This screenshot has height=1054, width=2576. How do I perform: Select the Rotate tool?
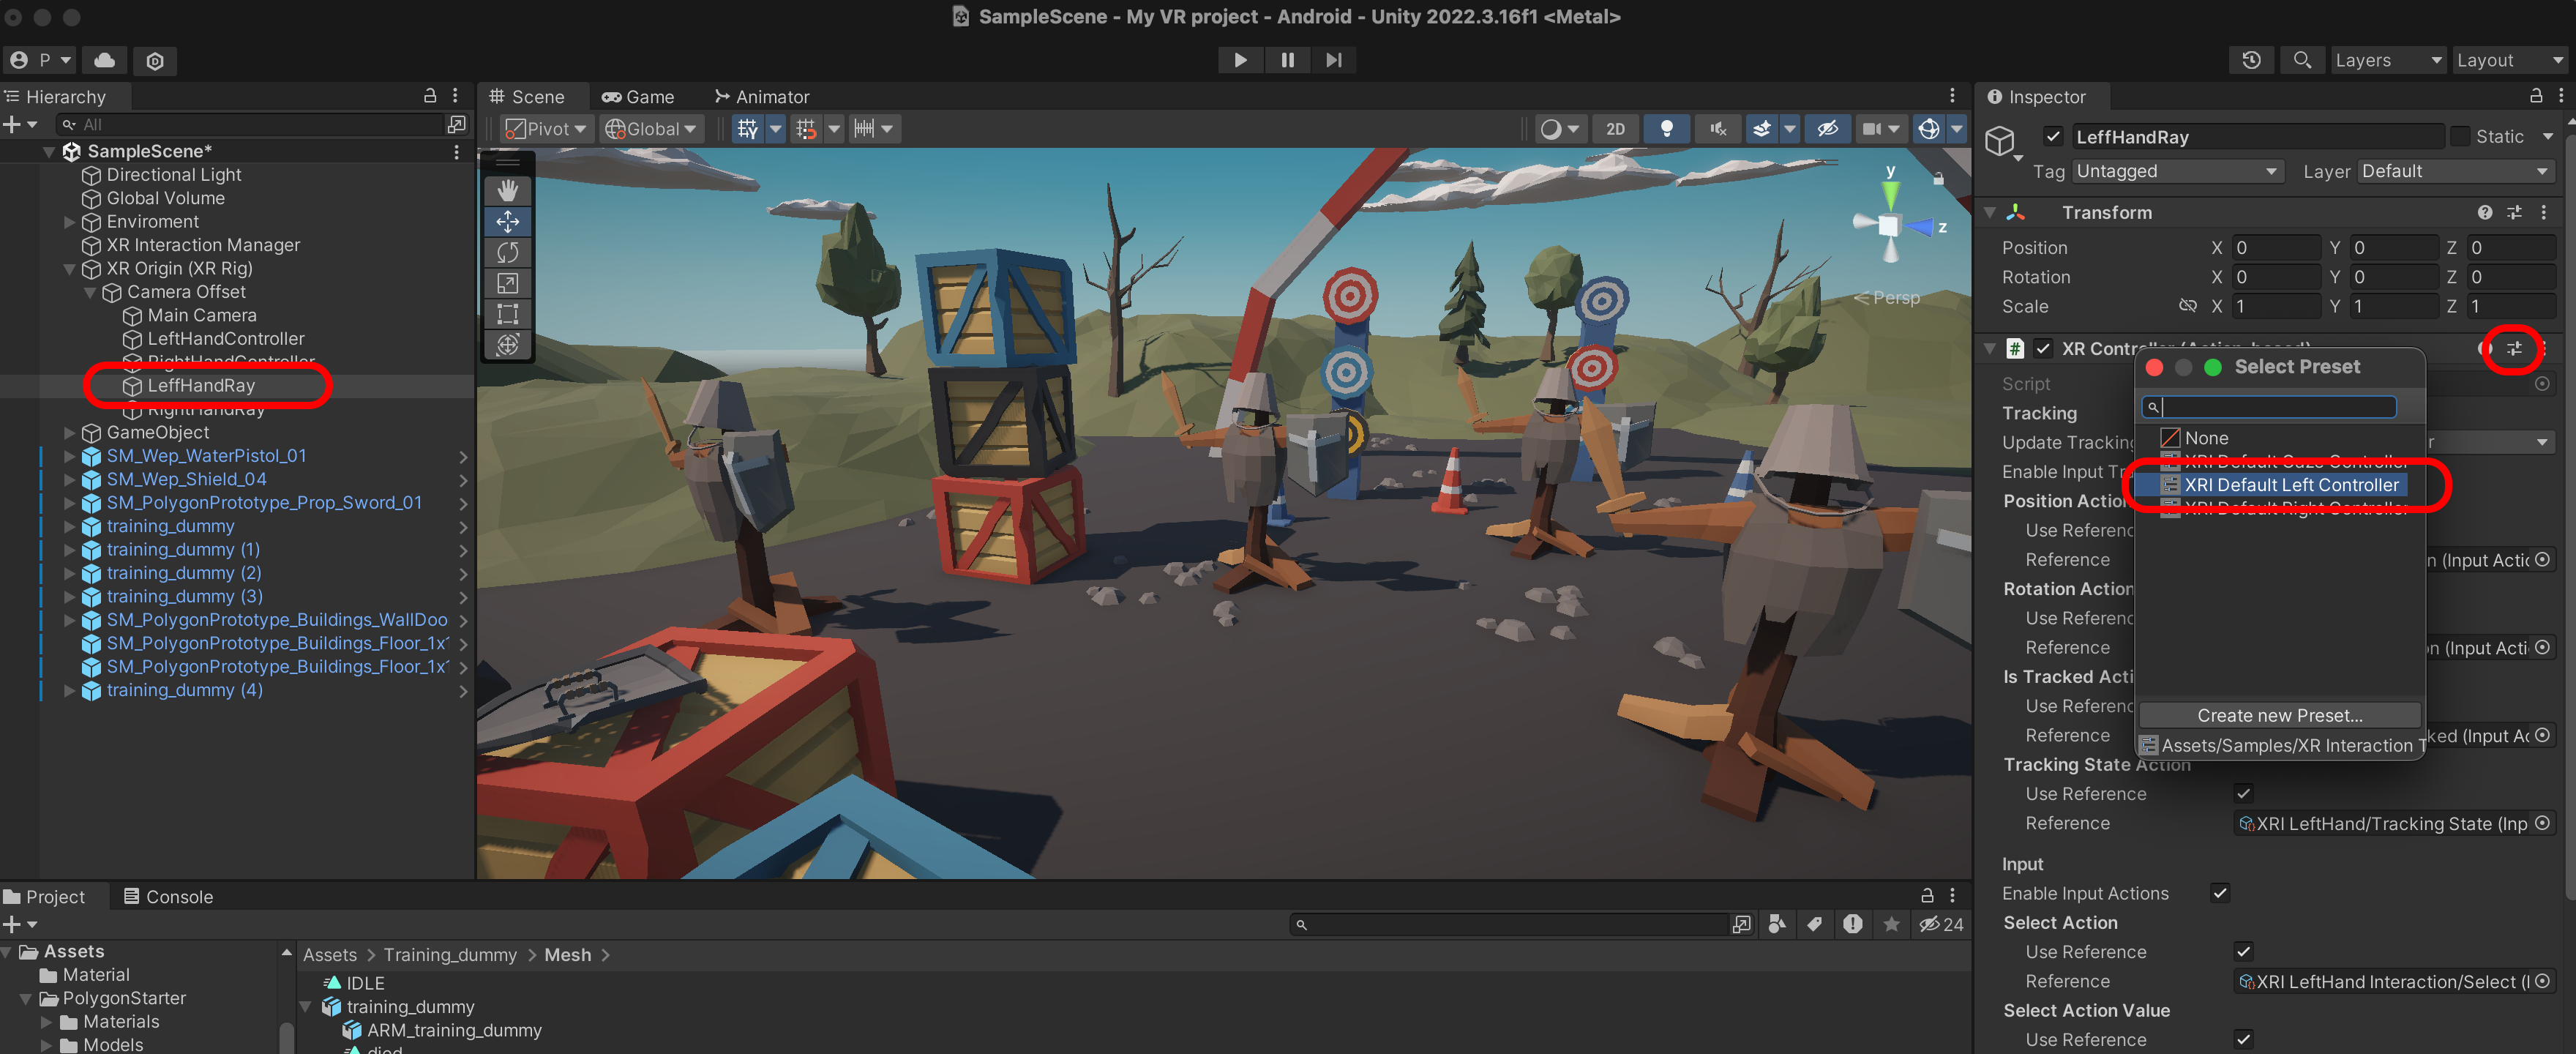pyautogui.click(x=507, y=252)
